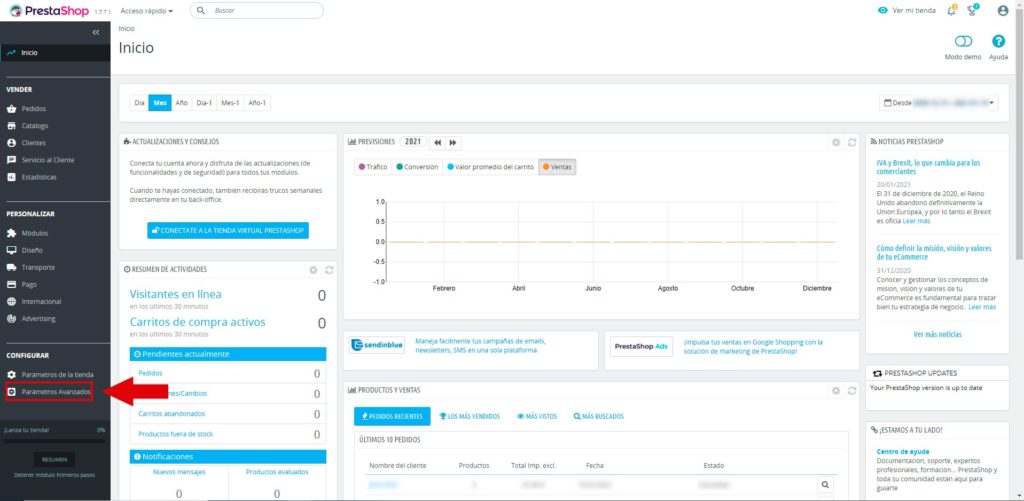Click the Productos fuera de stock link
Image resolution: width=1024 pixels, height=501 pixels.
pyautogui.click(x=176, y=434)
